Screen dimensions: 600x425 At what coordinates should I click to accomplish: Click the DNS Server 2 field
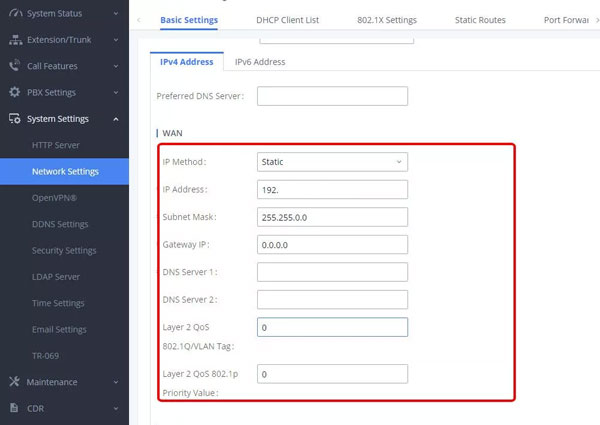pyautogui.click(x=332, y=300)
